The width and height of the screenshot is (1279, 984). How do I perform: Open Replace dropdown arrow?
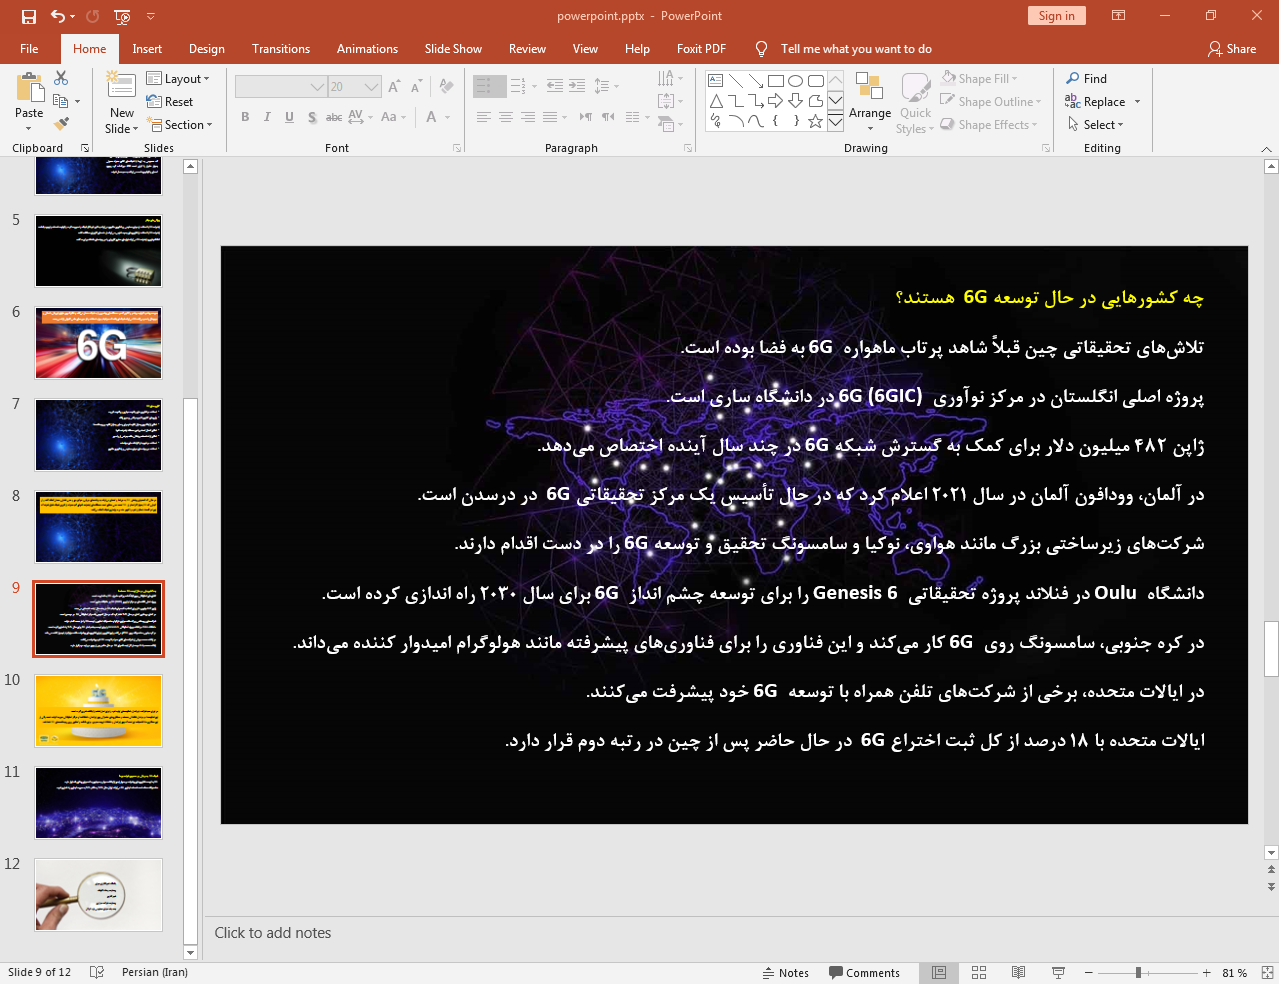pyautogui.click(x=1137, y=102)
